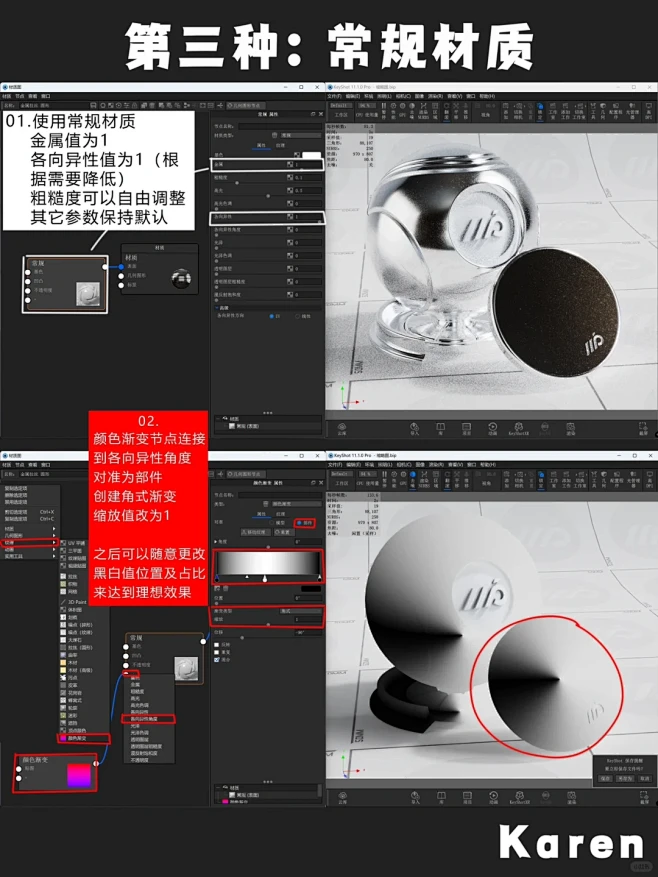Open the 实用工具 submenu in the context menu
Viewport: 658px width, 877px height.
click(29, 556)
